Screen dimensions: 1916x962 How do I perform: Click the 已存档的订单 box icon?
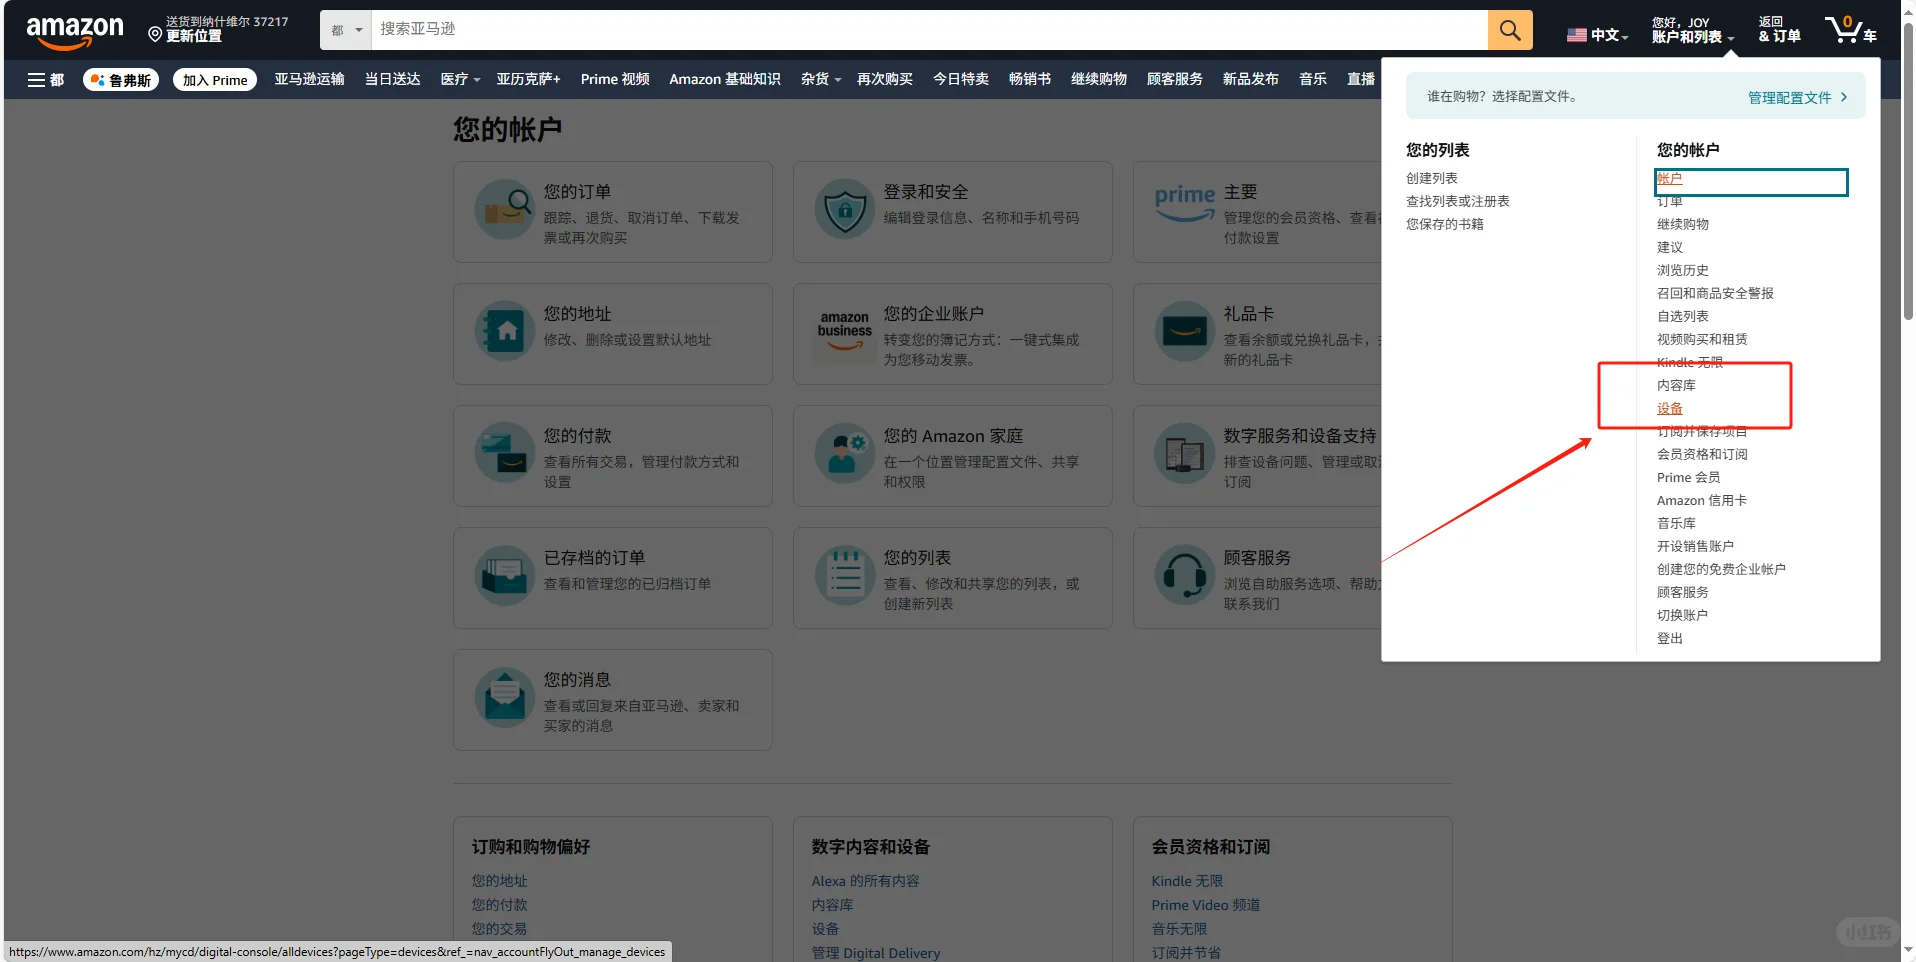[x=505, y=576]
